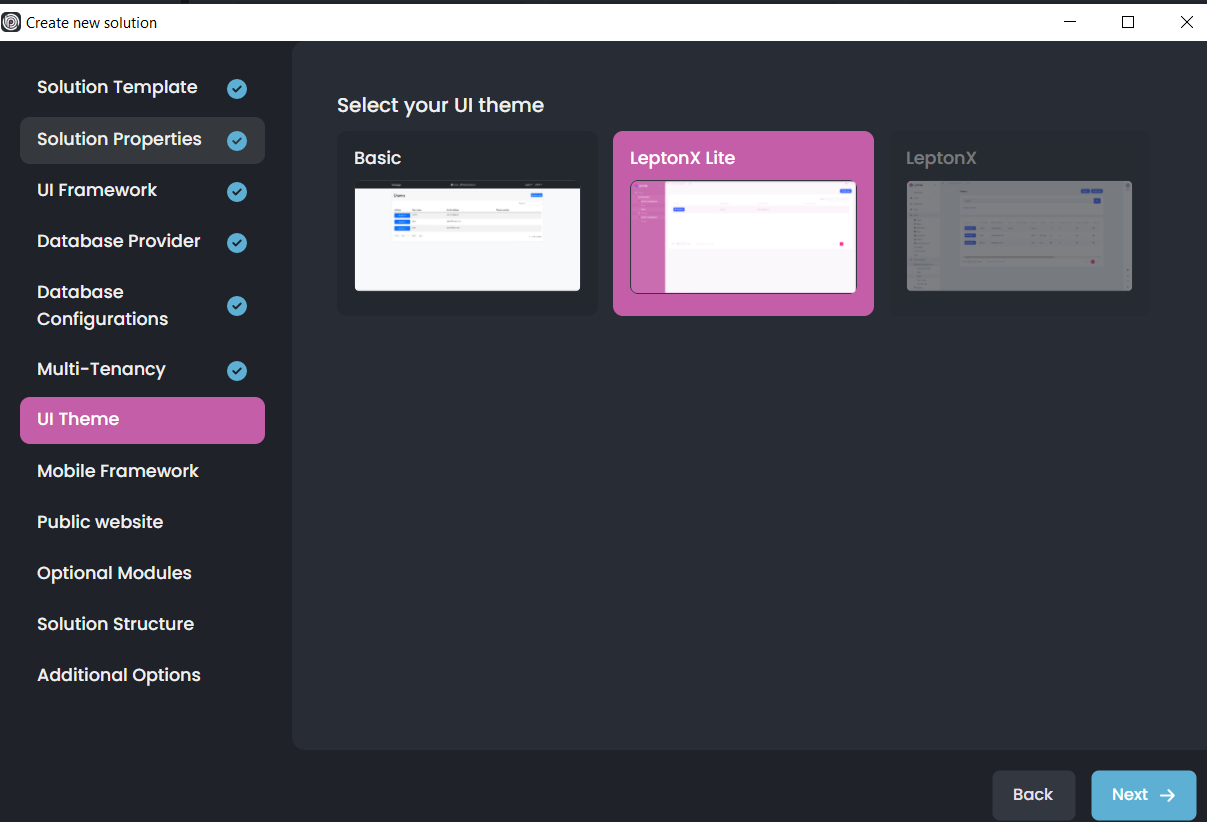Click the checkmark icon beside Solution Properties
This screenshot has width=1207, height=822.
click(x=237, y=141)
